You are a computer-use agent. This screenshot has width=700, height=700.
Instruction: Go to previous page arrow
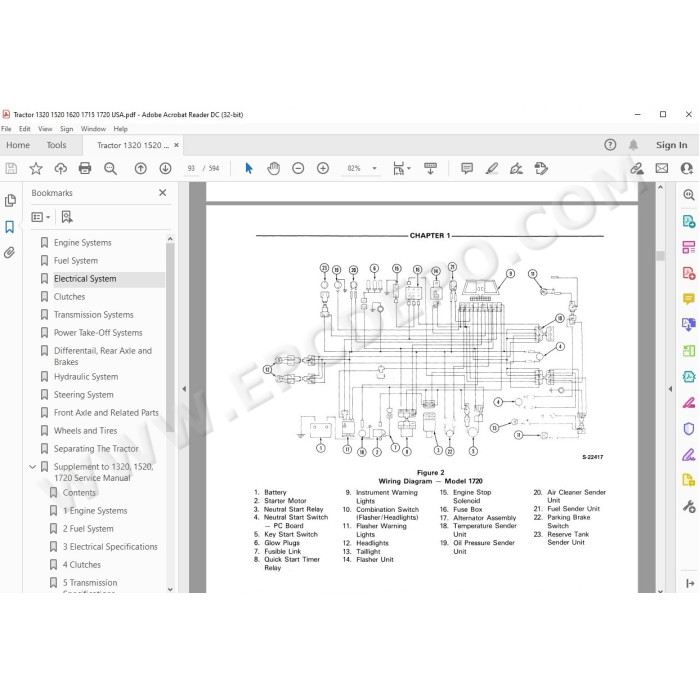click(x=141, y=168)
